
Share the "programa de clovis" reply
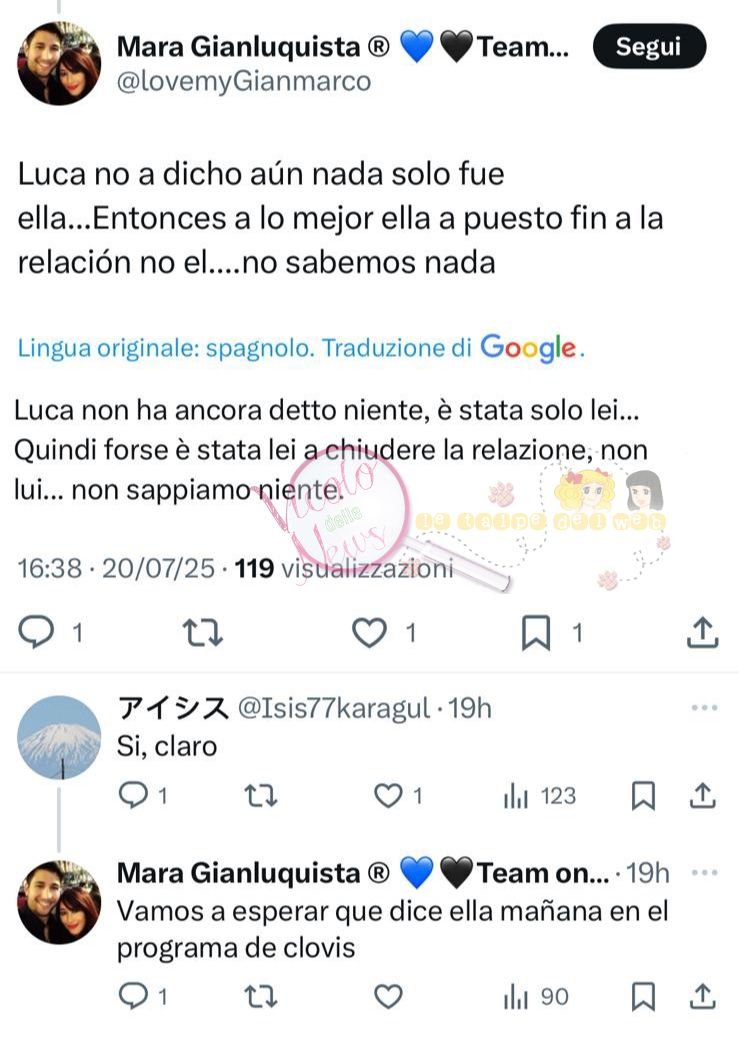point(703,997)
